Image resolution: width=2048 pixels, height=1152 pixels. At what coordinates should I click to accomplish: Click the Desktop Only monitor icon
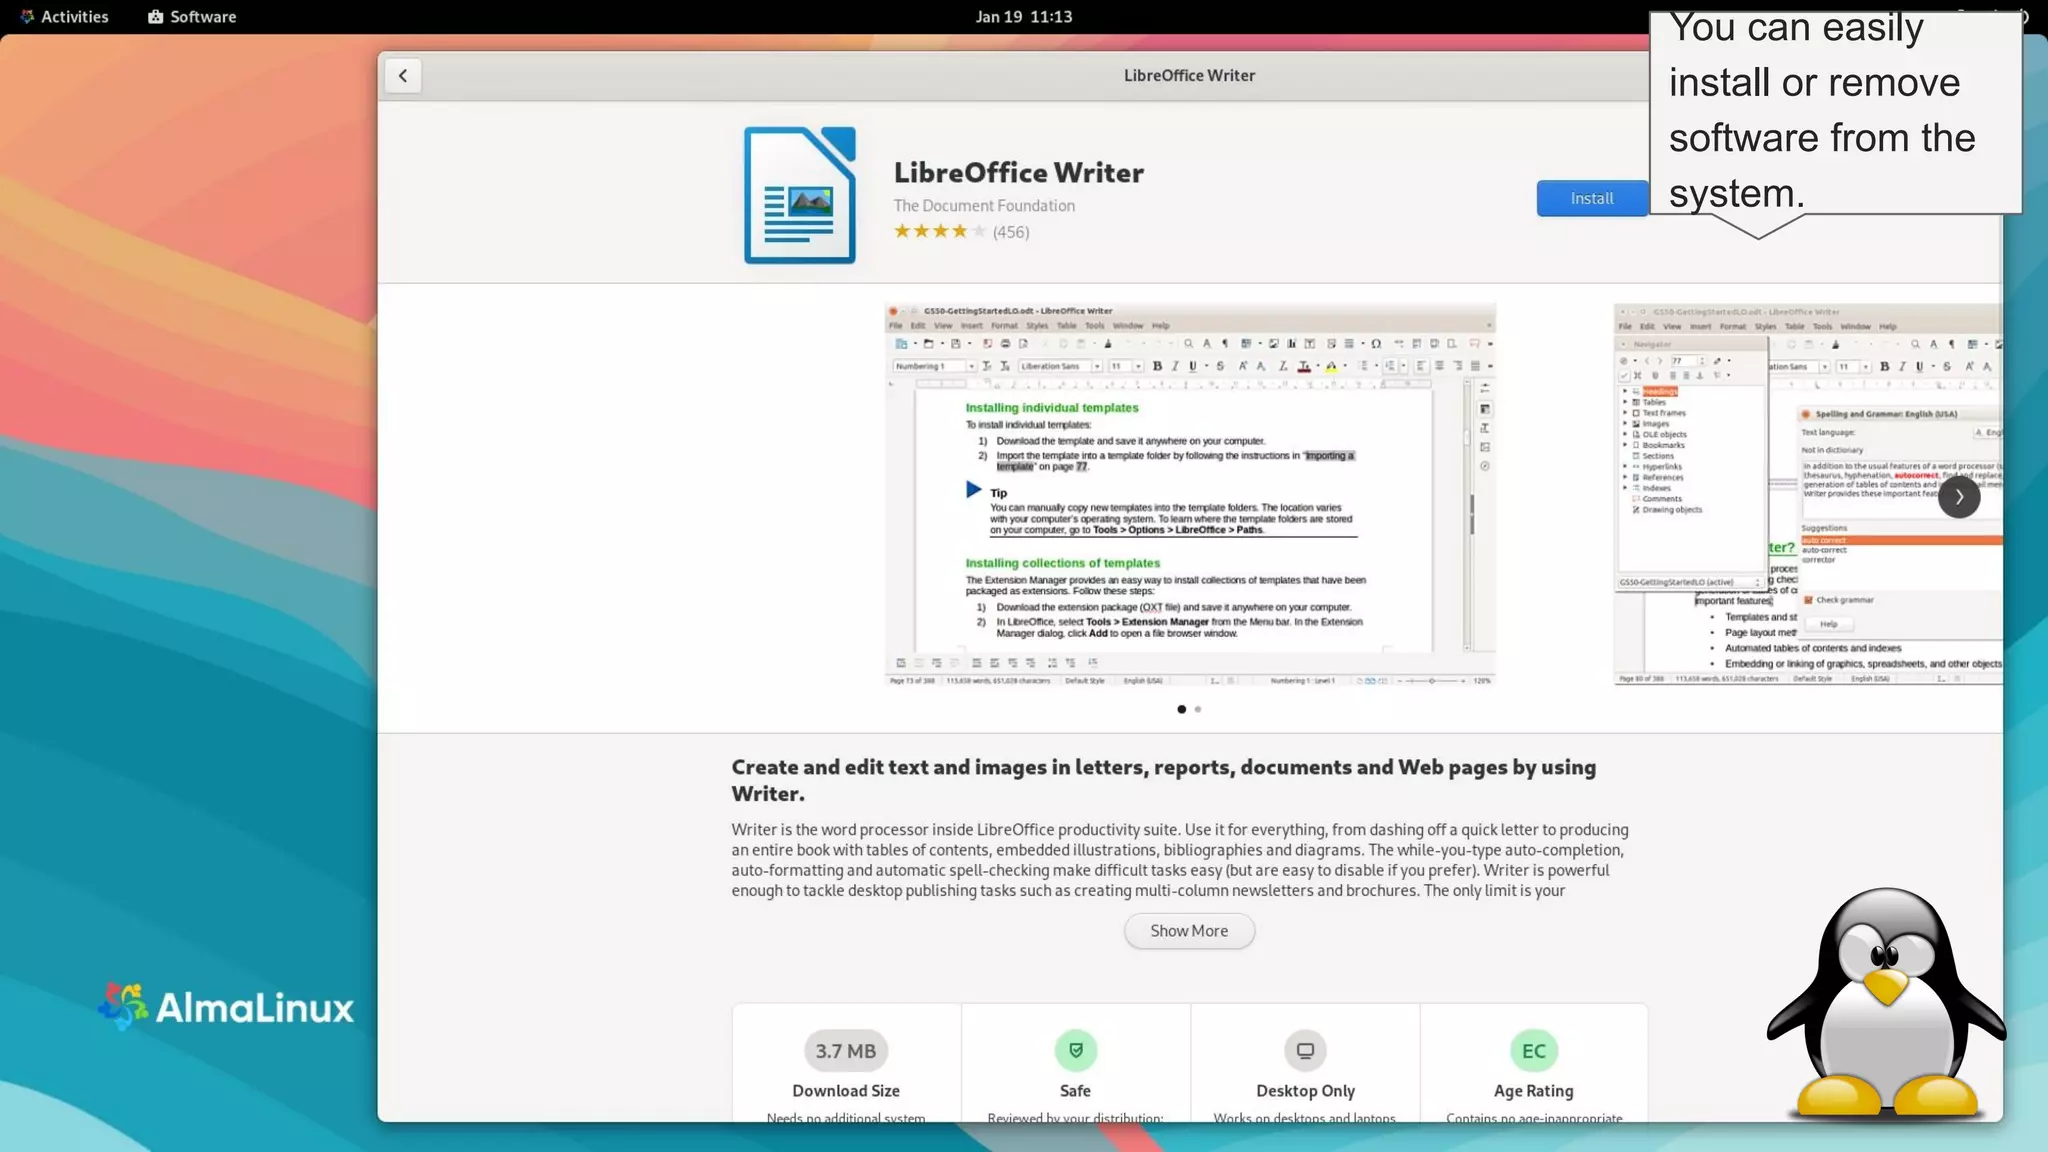(1305, 1050)
